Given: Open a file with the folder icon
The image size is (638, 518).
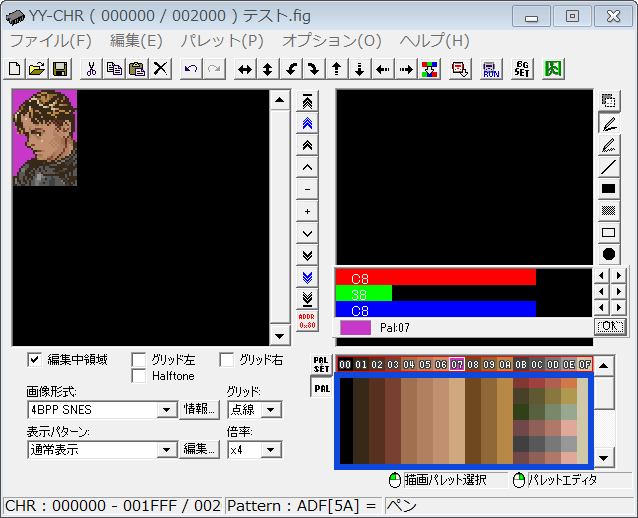Looking at the screenshot, I should [x=37, y=69].
